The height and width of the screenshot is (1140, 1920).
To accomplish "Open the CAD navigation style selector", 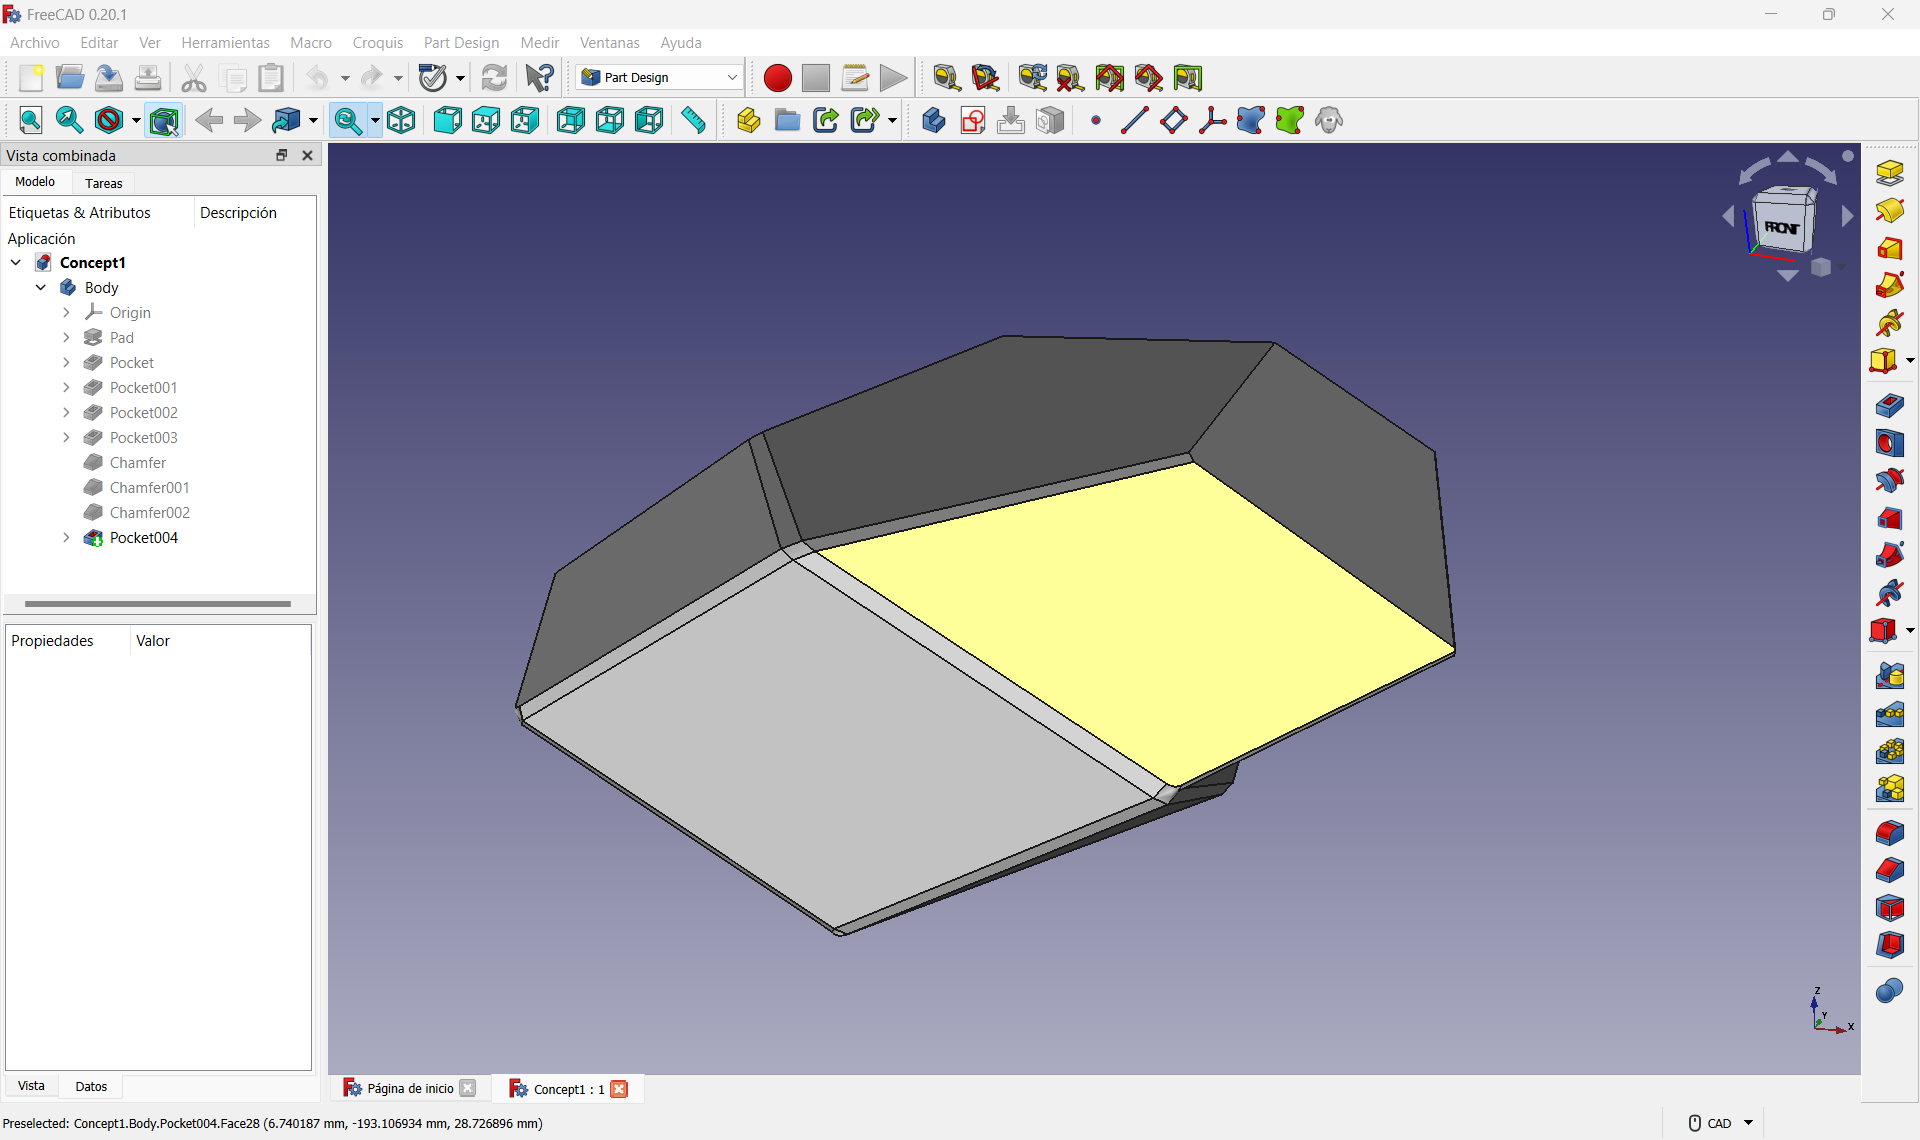I will [1720, 1123].
